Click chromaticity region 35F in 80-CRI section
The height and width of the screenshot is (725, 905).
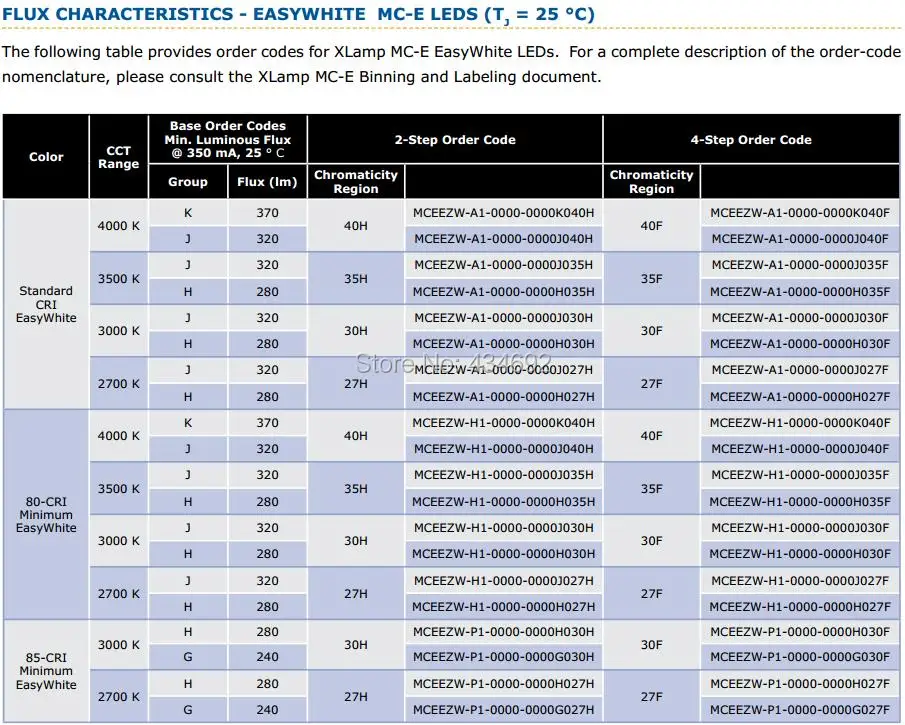pyautogui.click(x=651, y=489)
